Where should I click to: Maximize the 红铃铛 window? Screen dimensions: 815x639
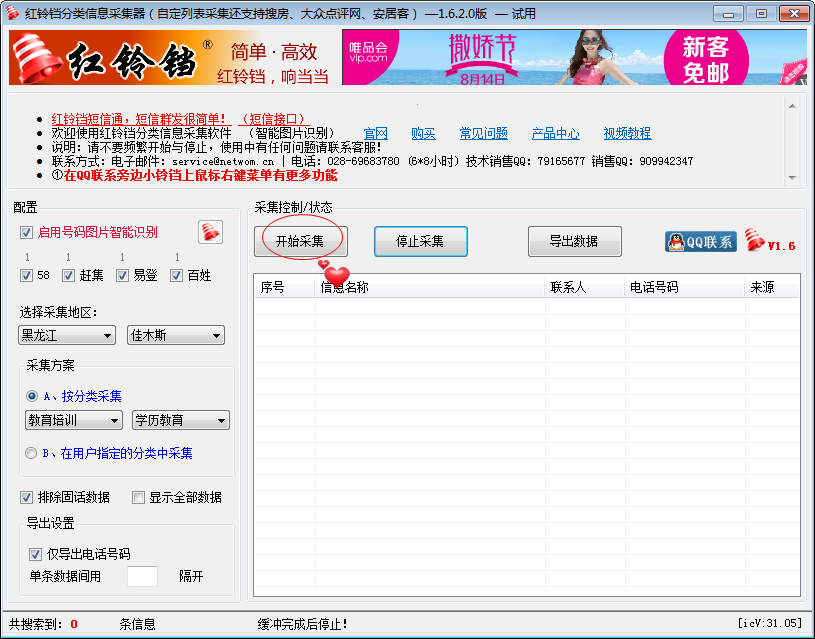[761, 14]
